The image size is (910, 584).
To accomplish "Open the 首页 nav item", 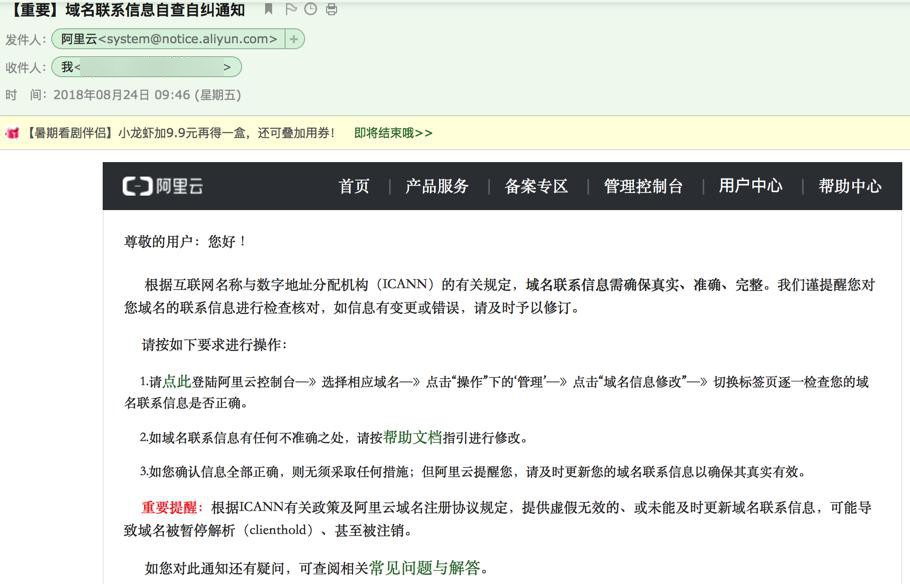I will click(x=353, y=186).
